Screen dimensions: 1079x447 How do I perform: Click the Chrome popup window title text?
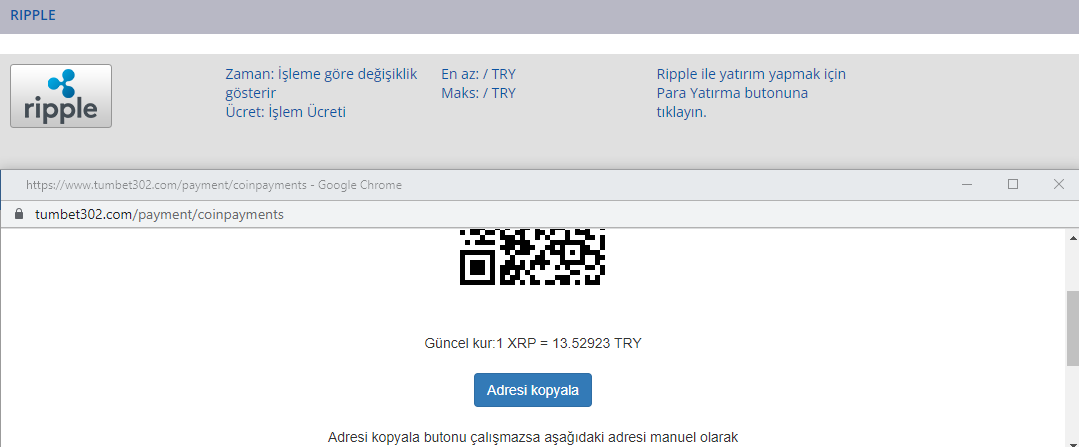click(x=214, y=185)
